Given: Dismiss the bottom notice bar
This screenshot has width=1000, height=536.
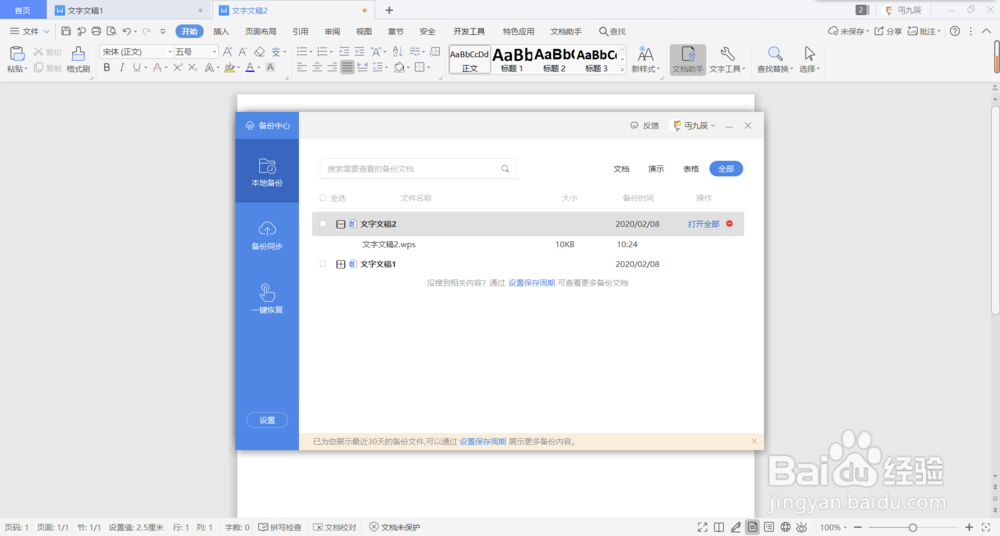Looking at the screenshot, I should pos(754,441).
